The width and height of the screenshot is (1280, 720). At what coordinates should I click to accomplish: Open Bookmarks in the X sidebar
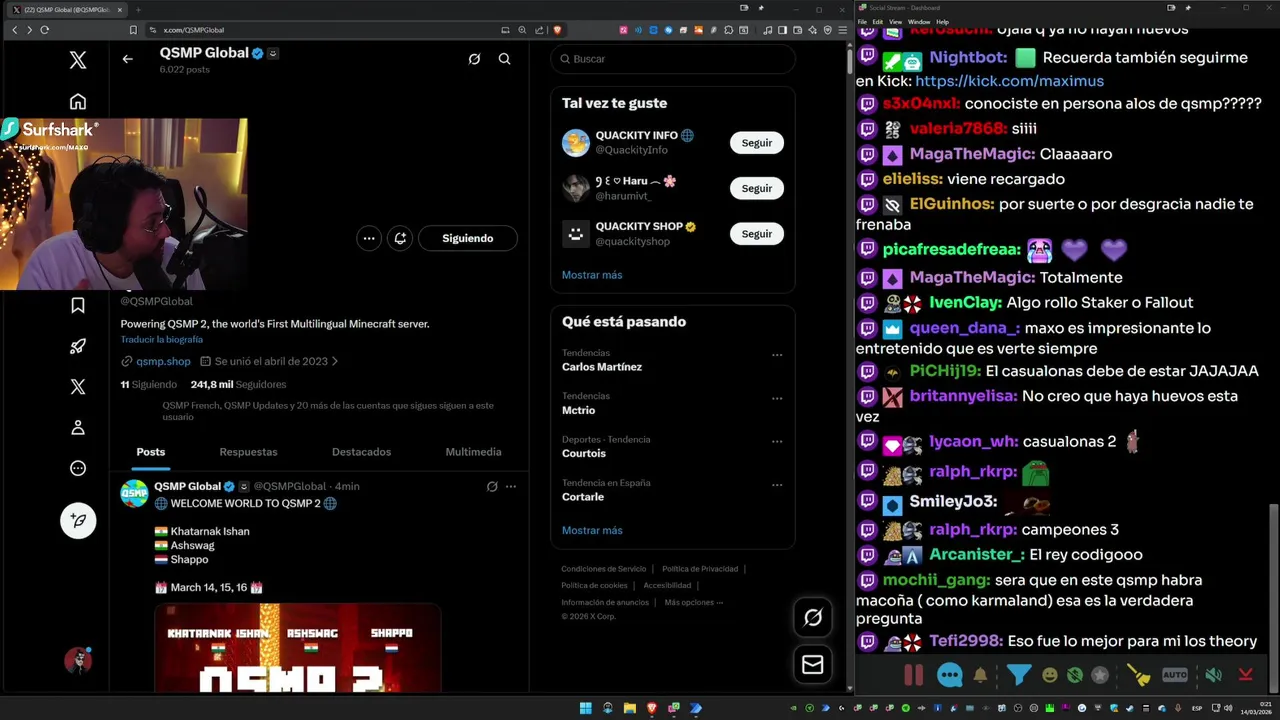click(78, 306)
